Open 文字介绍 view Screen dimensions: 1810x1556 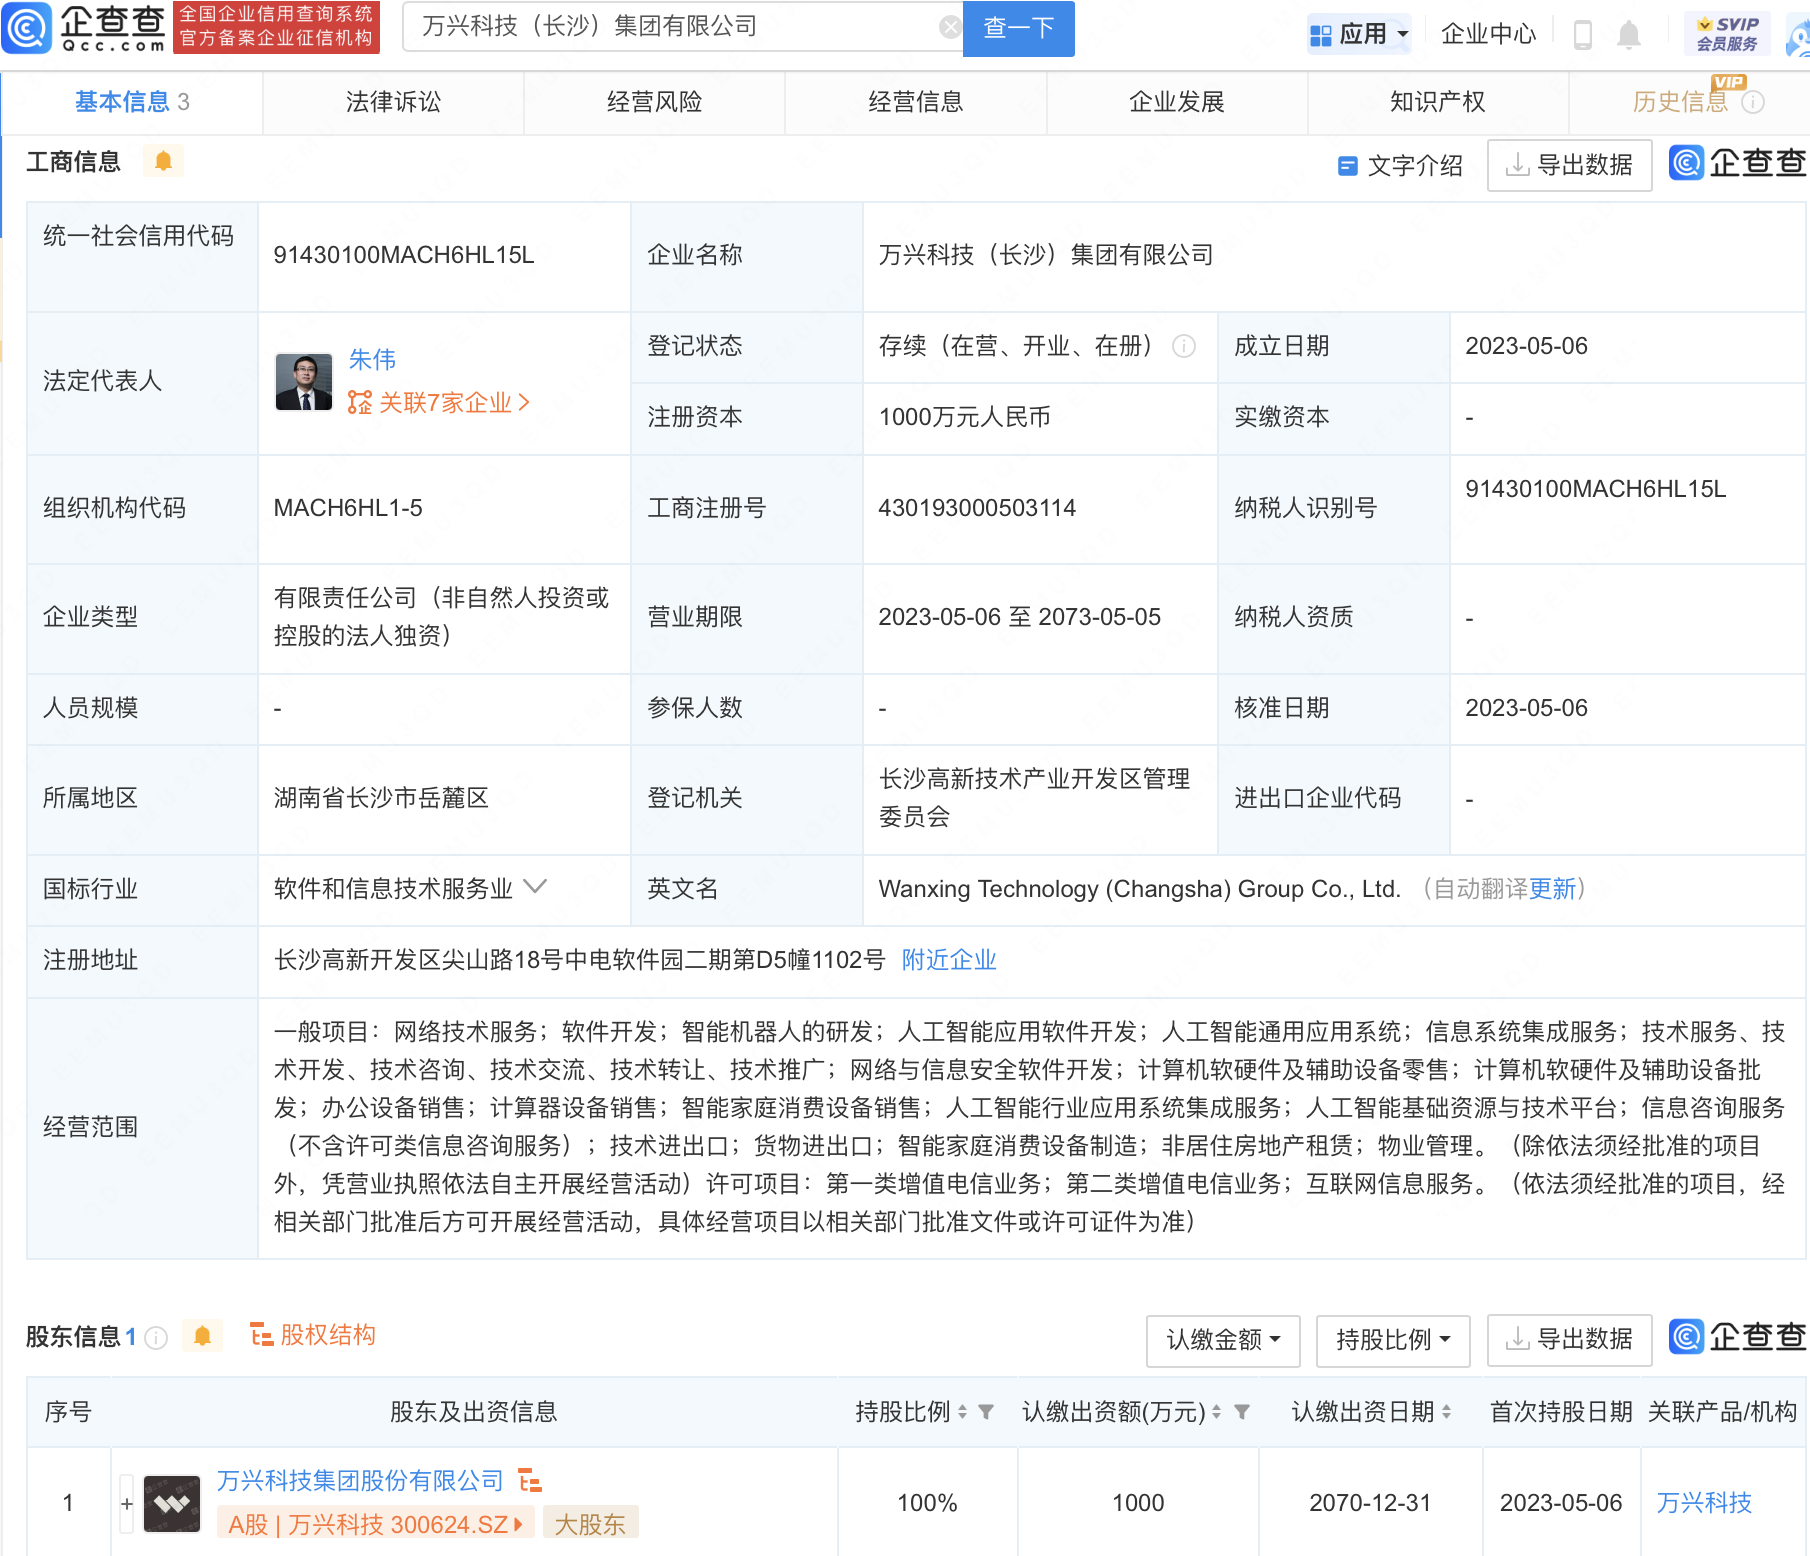(x=1400, y=165)
